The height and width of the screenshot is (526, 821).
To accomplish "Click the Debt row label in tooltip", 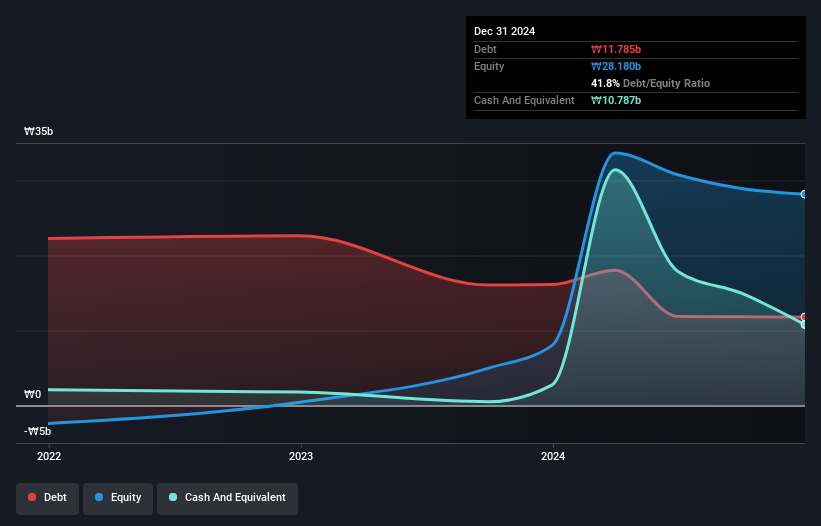I will pos(485,49).
